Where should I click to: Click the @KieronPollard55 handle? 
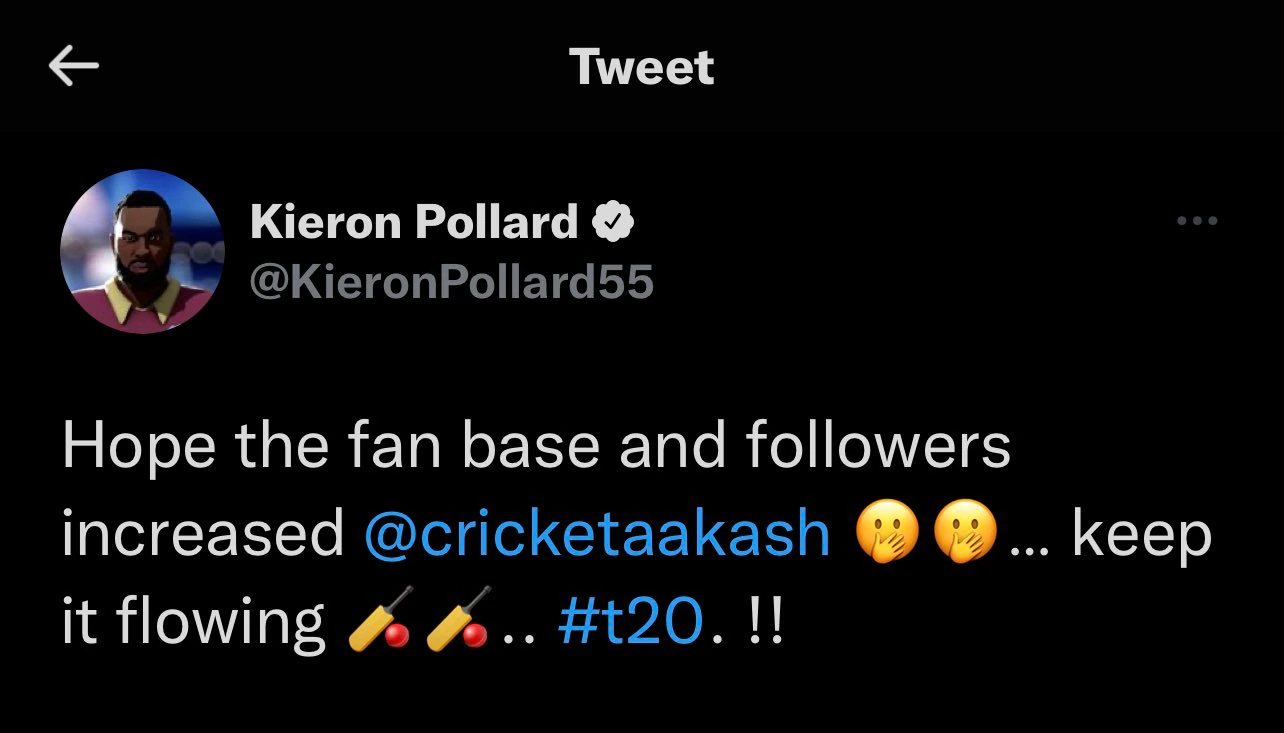451,283
